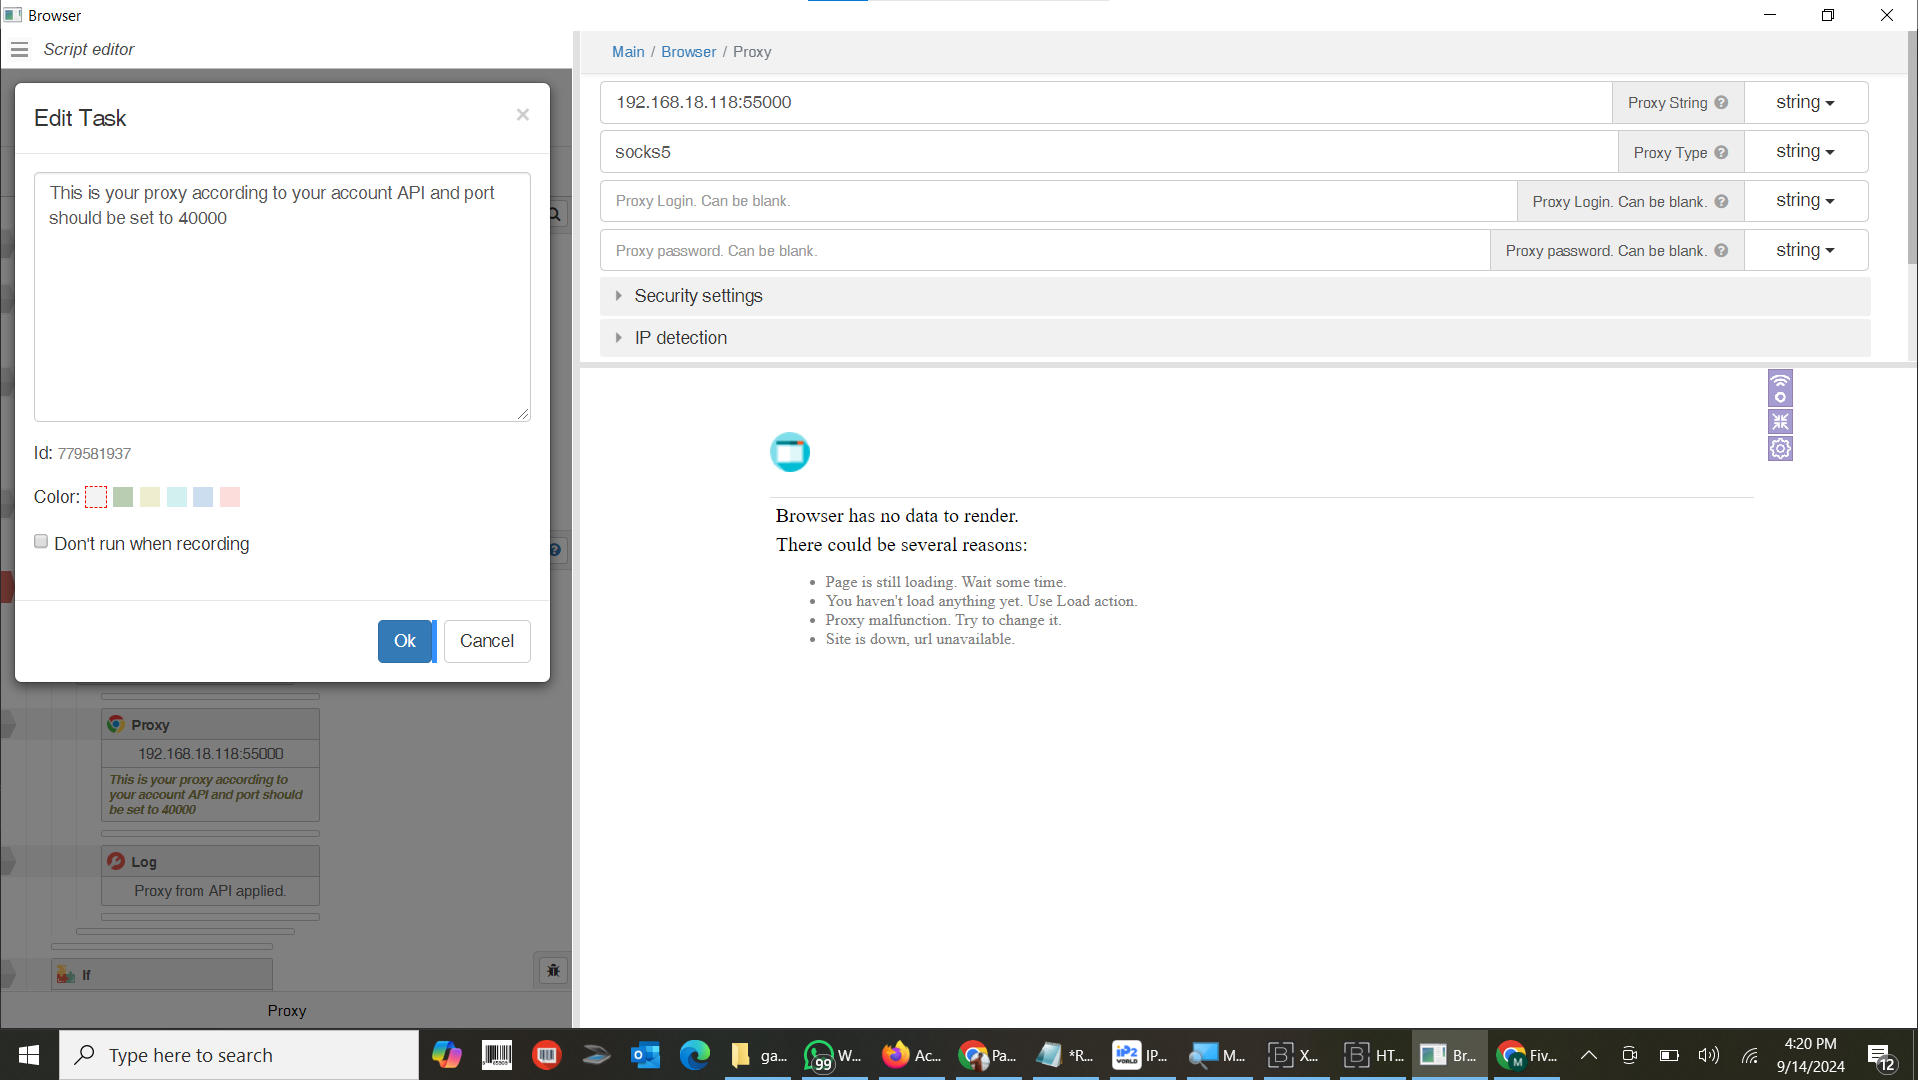Select the green color swatch
1918x1080 pixels.
click(x=122, y=497)
